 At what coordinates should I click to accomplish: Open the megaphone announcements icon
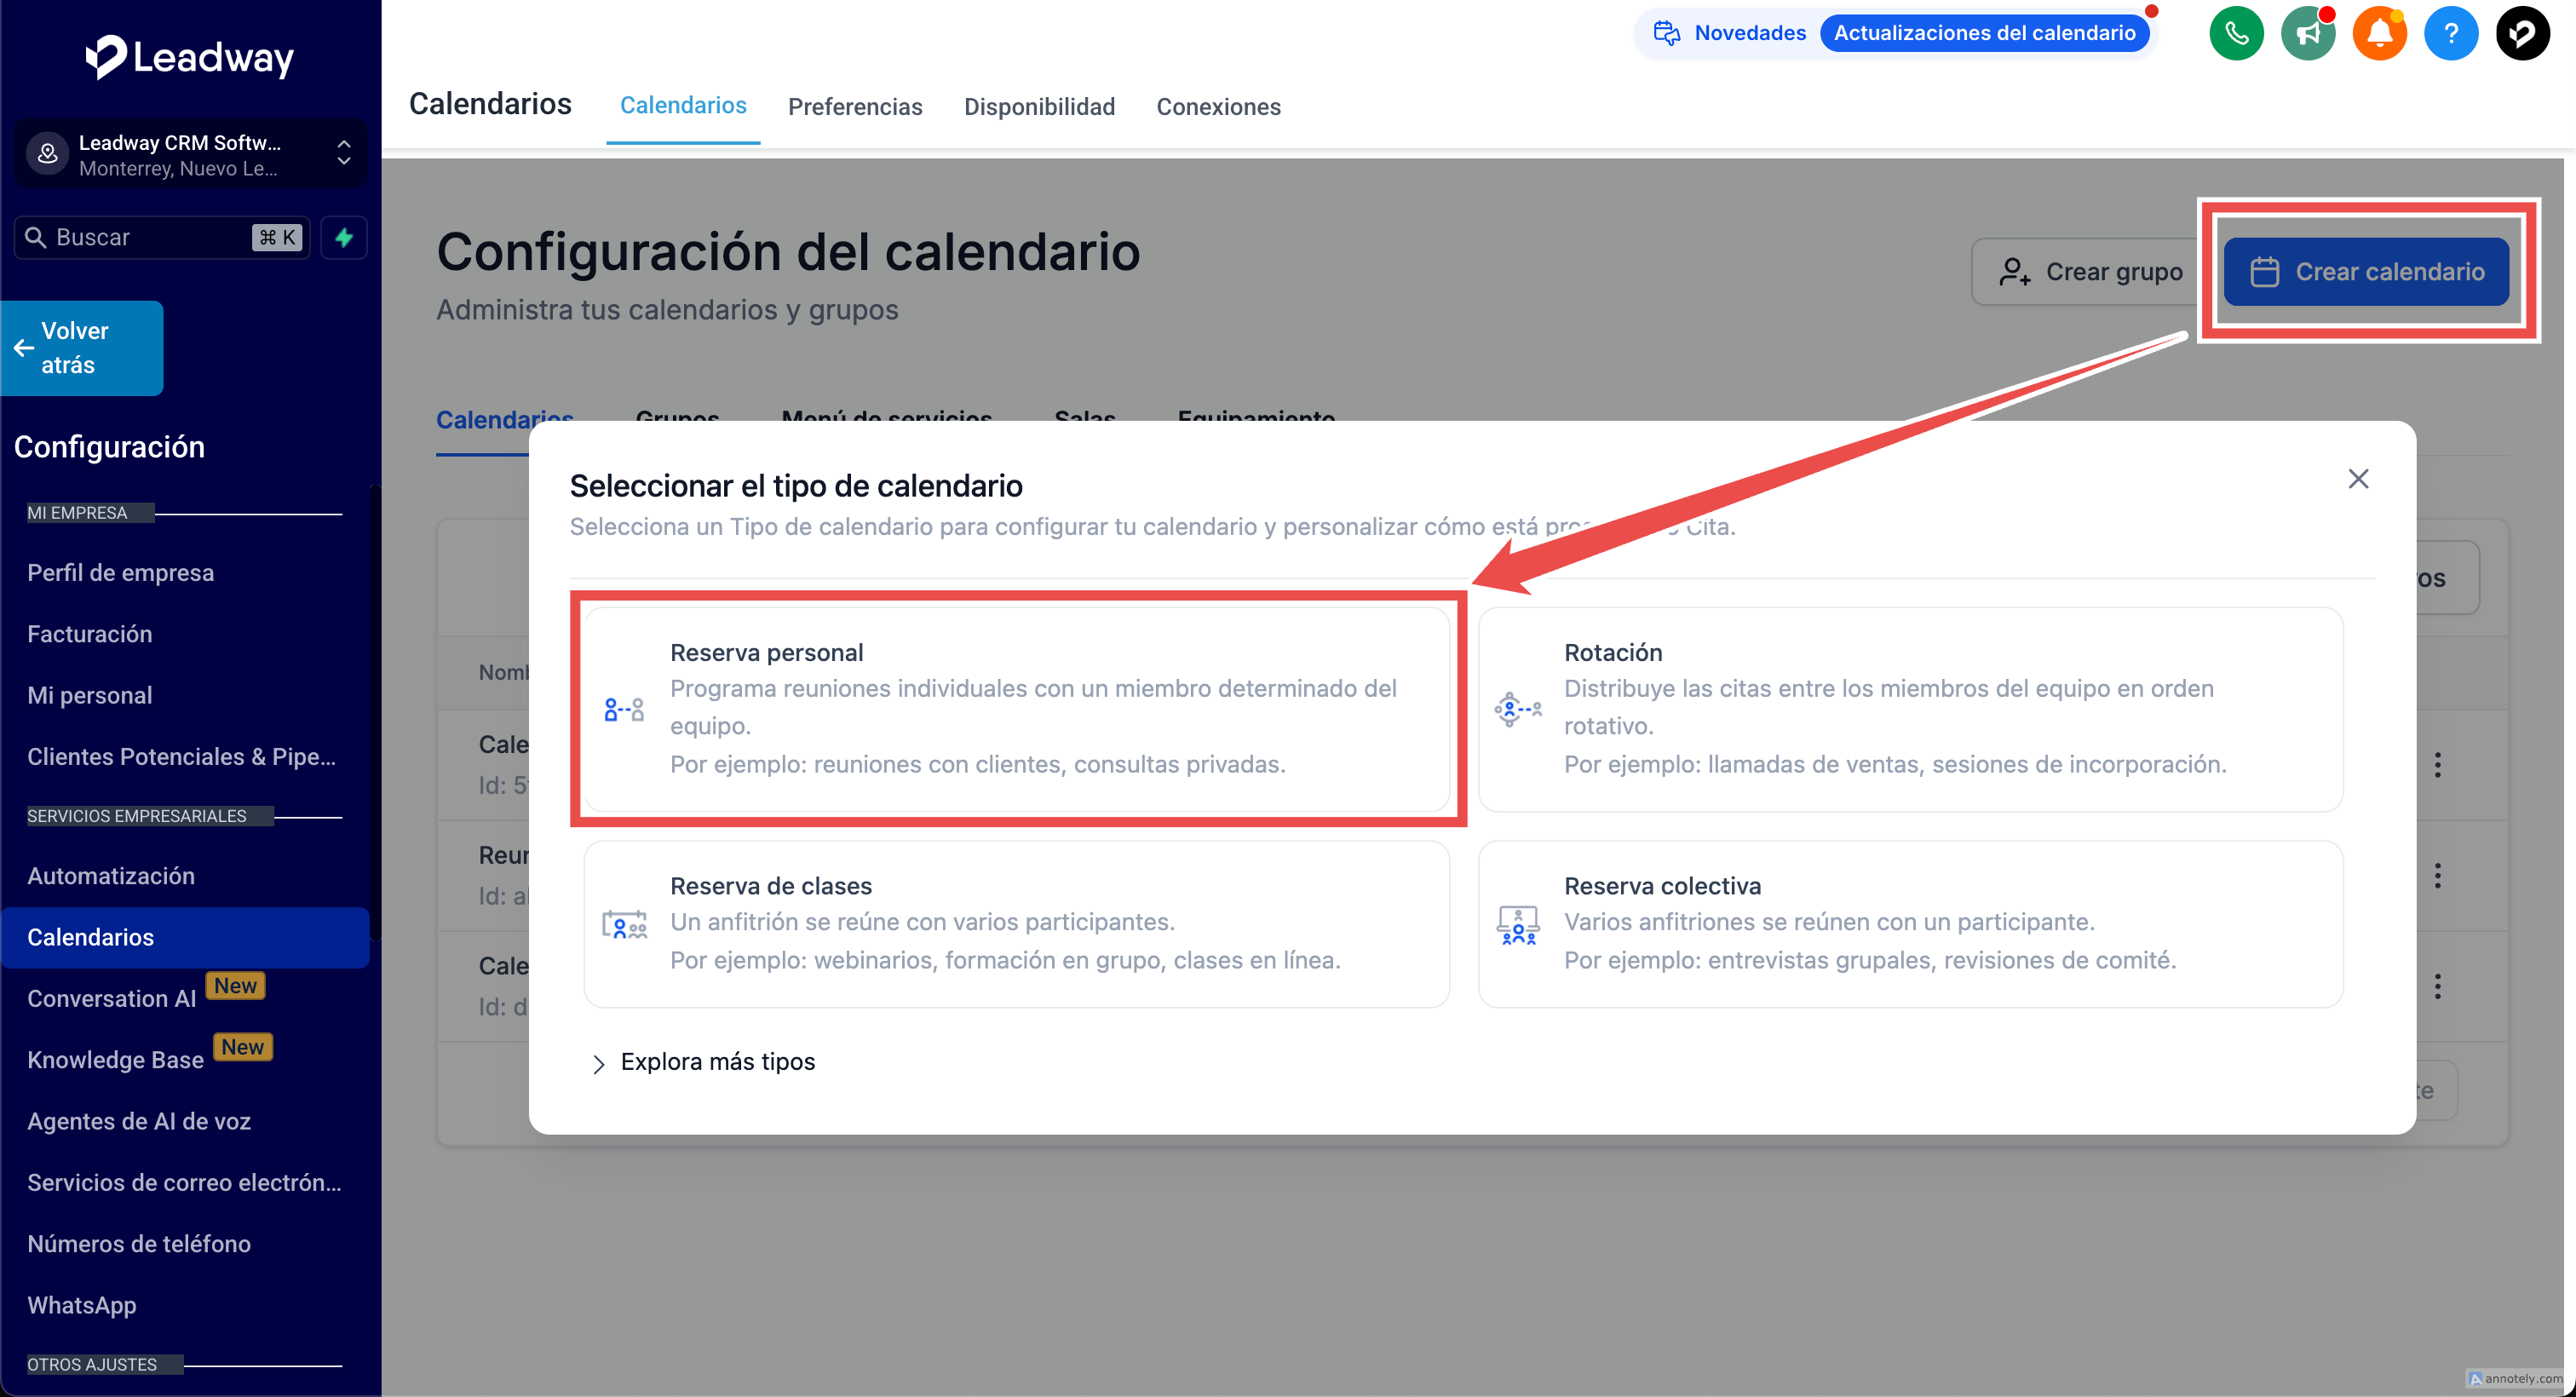(2307, 34)
